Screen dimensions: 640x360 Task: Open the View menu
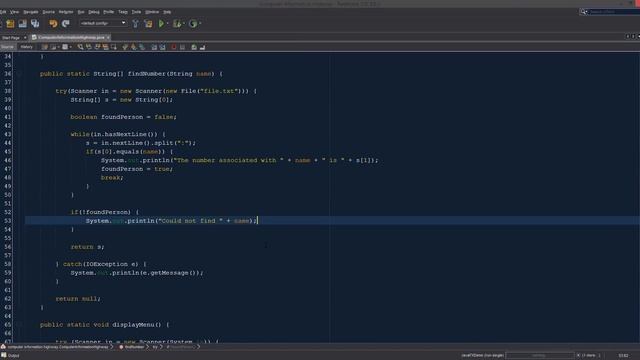click(14, 12)
